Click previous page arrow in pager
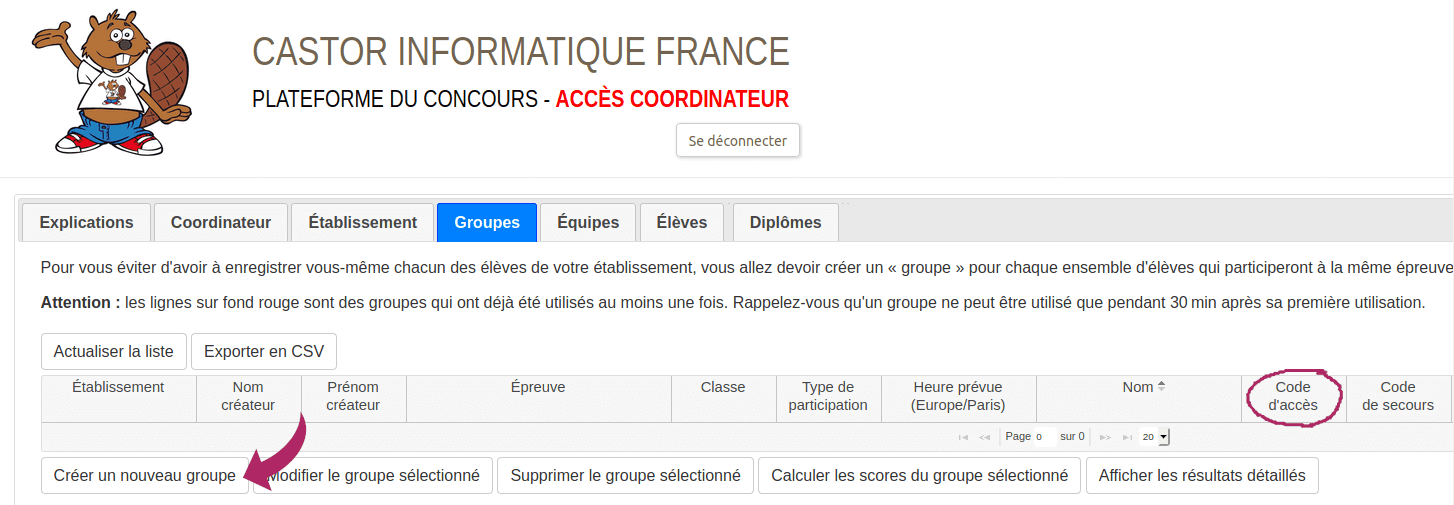Screen dimensions: 1454x505 (x=985, y=437)
